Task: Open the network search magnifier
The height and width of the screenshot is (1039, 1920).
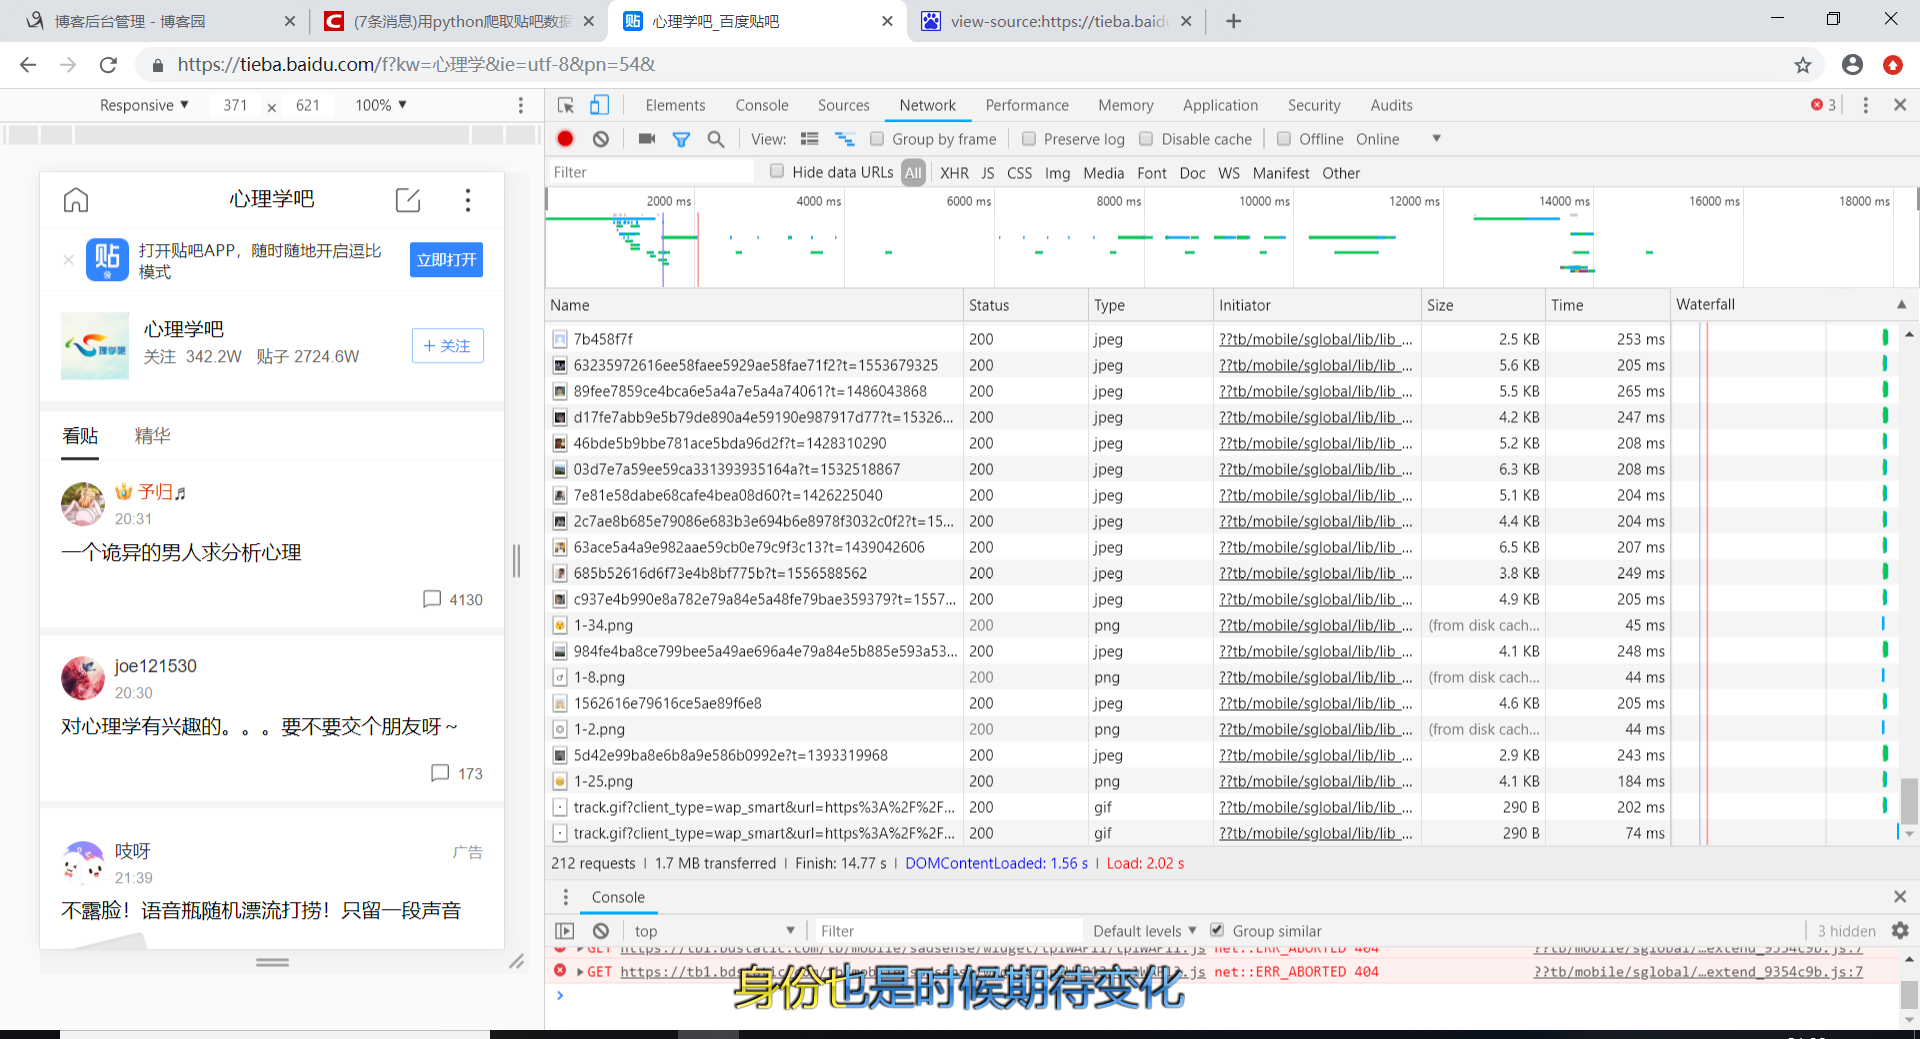Action: click(x=716, y=139)
